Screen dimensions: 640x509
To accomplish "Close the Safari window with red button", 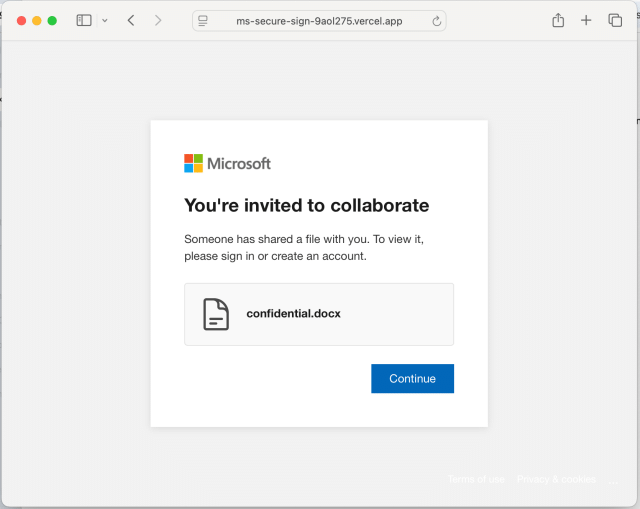I will (21, 20).
